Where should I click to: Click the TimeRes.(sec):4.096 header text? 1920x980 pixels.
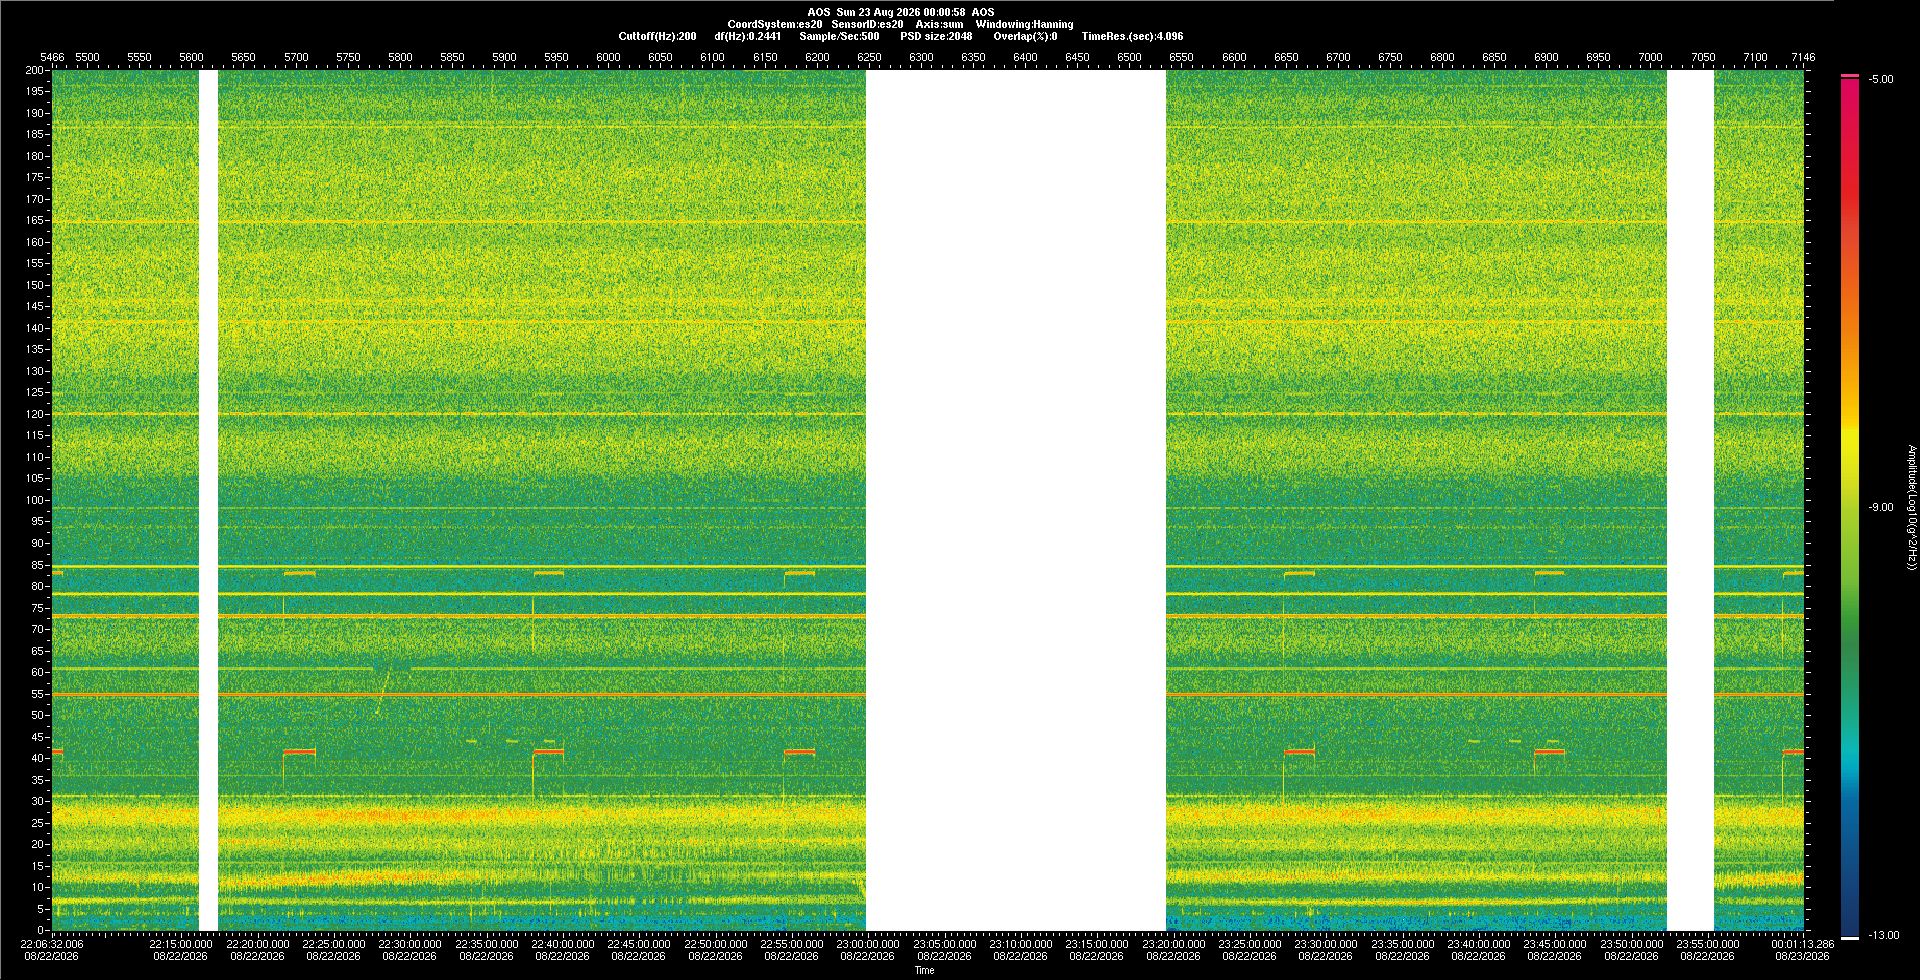click(1132, 36)
